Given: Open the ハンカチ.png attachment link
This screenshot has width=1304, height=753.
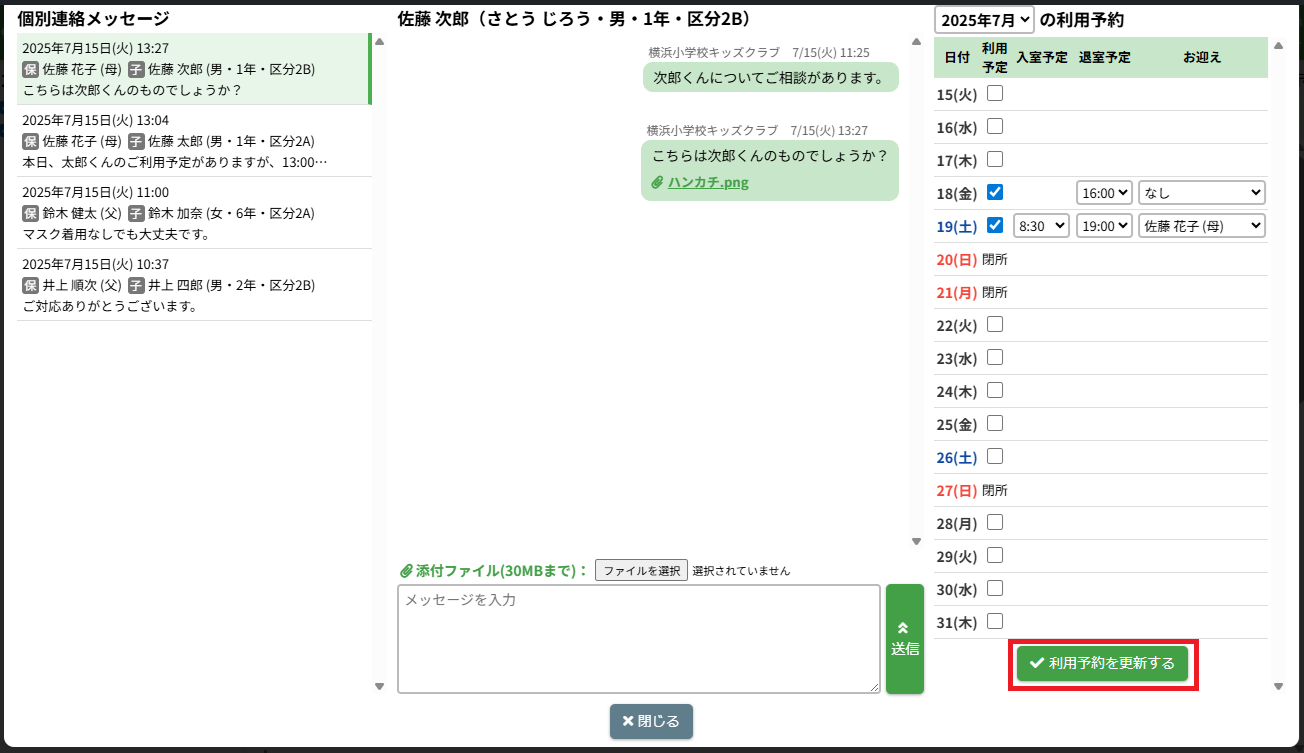Looking at the screenshot, I should tap(708, 183).
